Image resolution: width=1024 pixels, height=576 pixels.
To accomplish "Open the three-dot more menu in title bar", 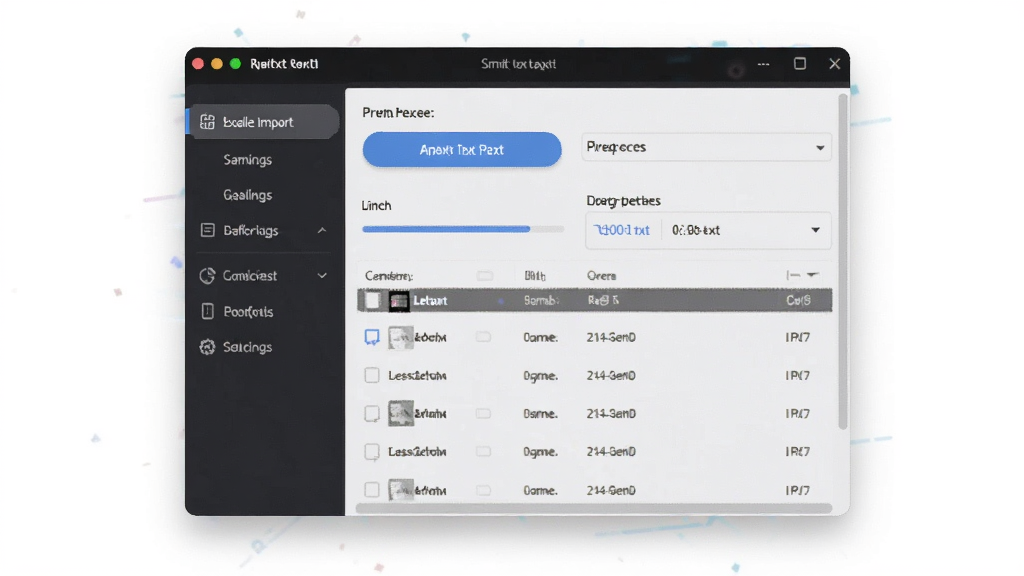I will click(x=763, y=64).
